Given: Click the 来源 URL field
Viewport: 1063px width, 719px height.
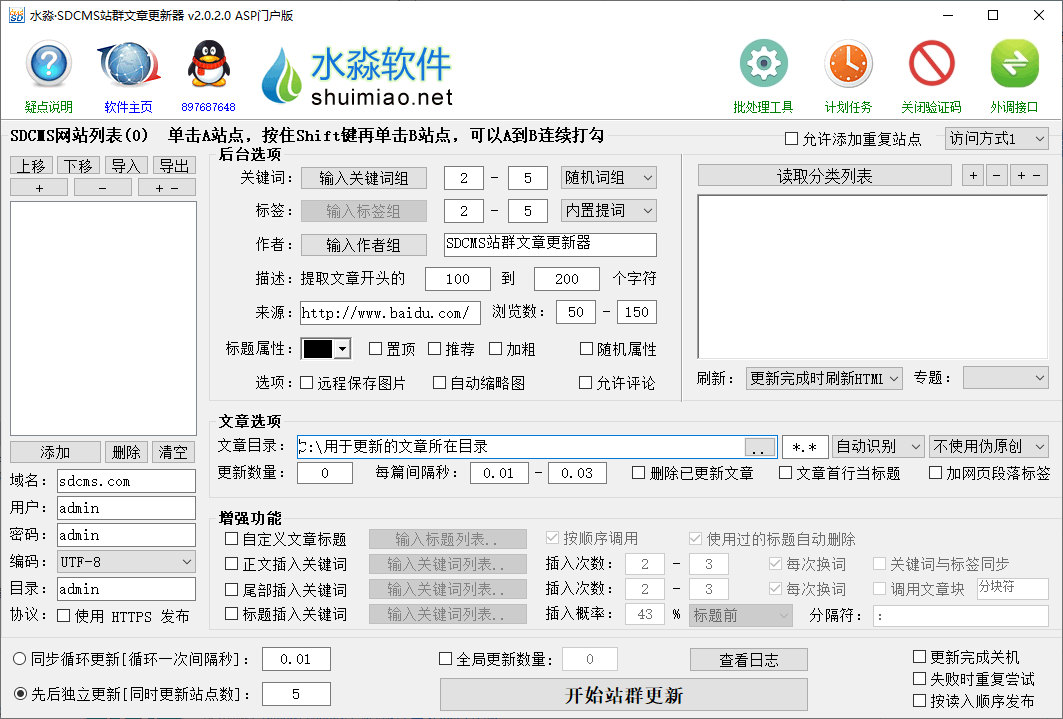Looking at the screenshot, I should [390, 312].
